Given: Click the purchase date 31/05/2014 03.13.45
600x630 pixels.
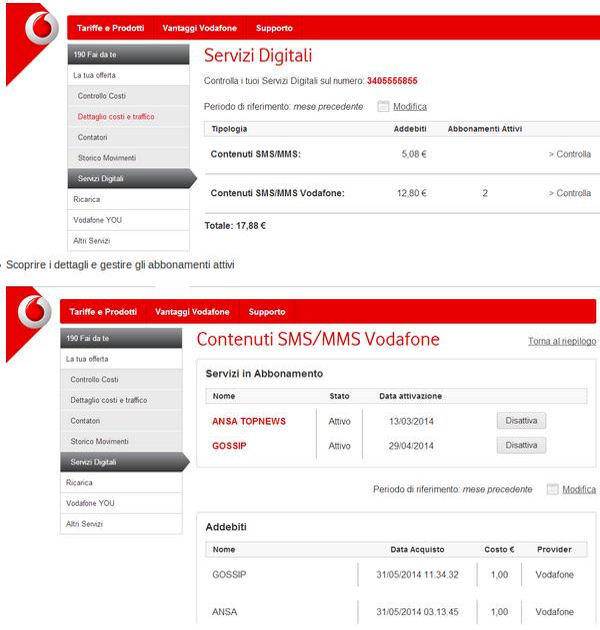Looking at the screenshot, I should coord(417,612).
